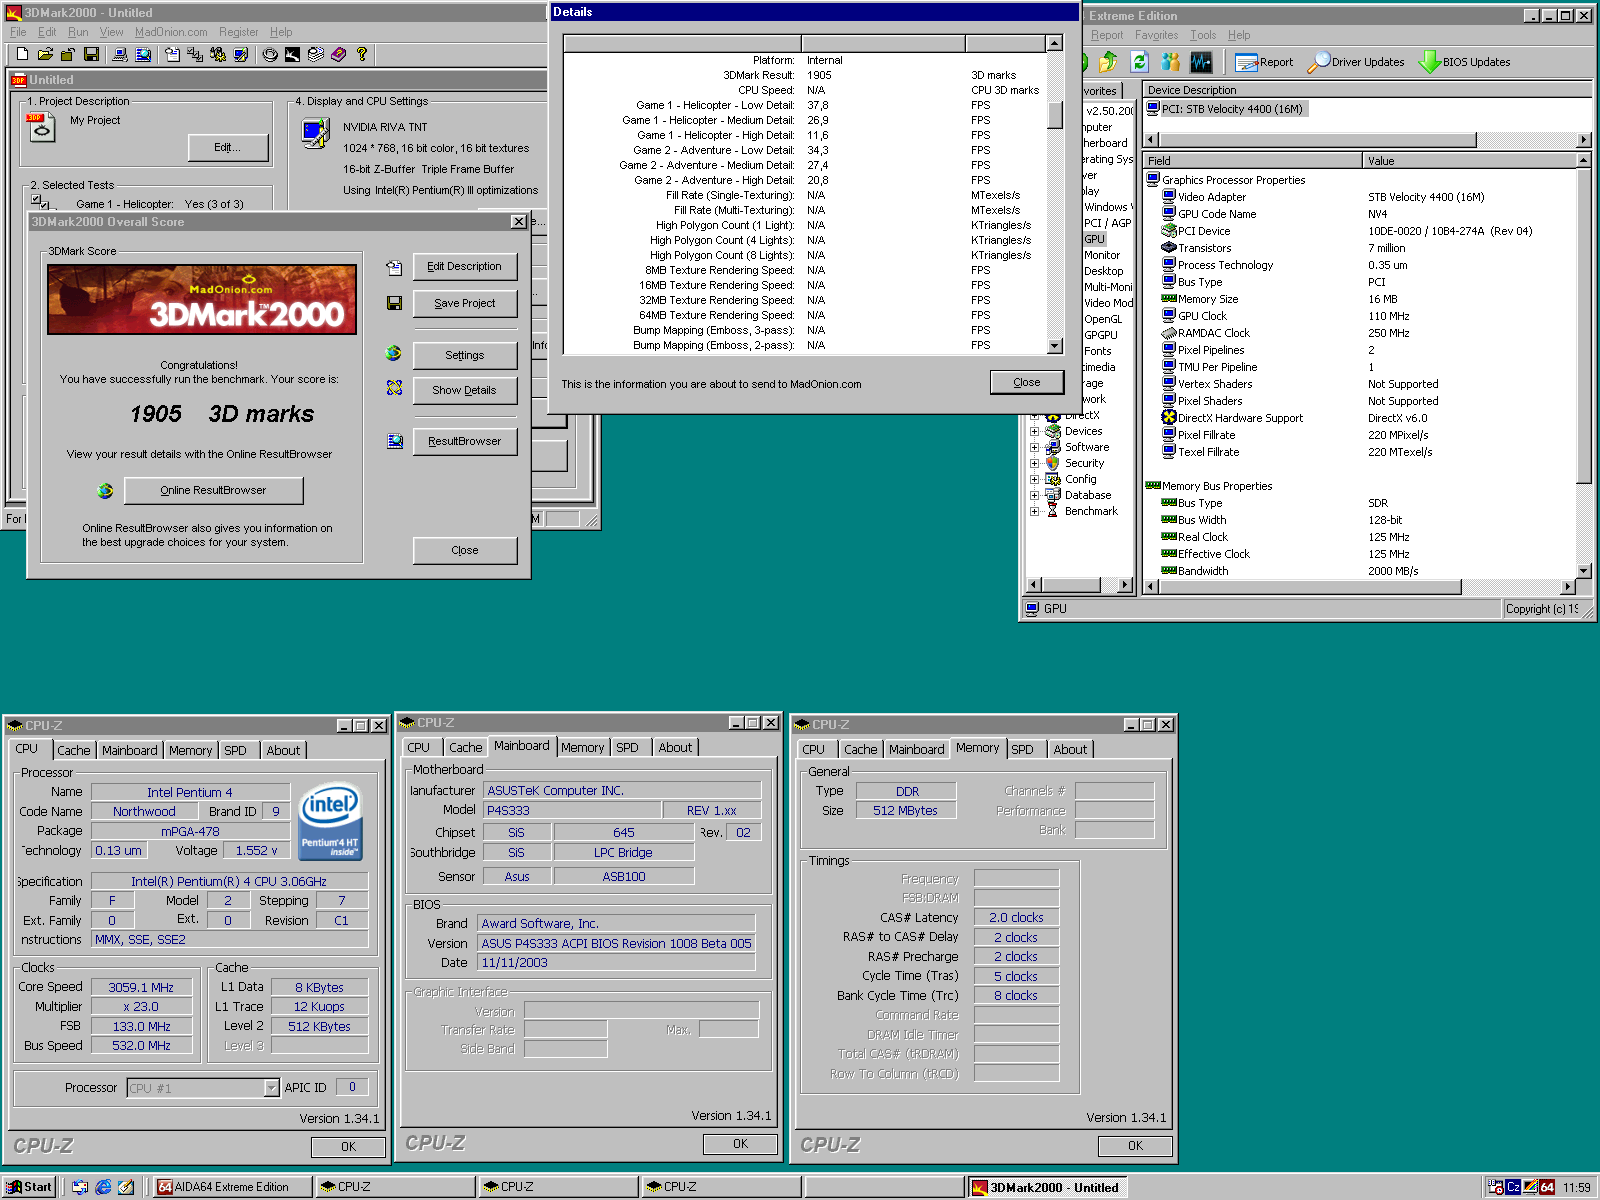Click the Edit Description button
The image size is (1600, 1200).
pos(465,267)
